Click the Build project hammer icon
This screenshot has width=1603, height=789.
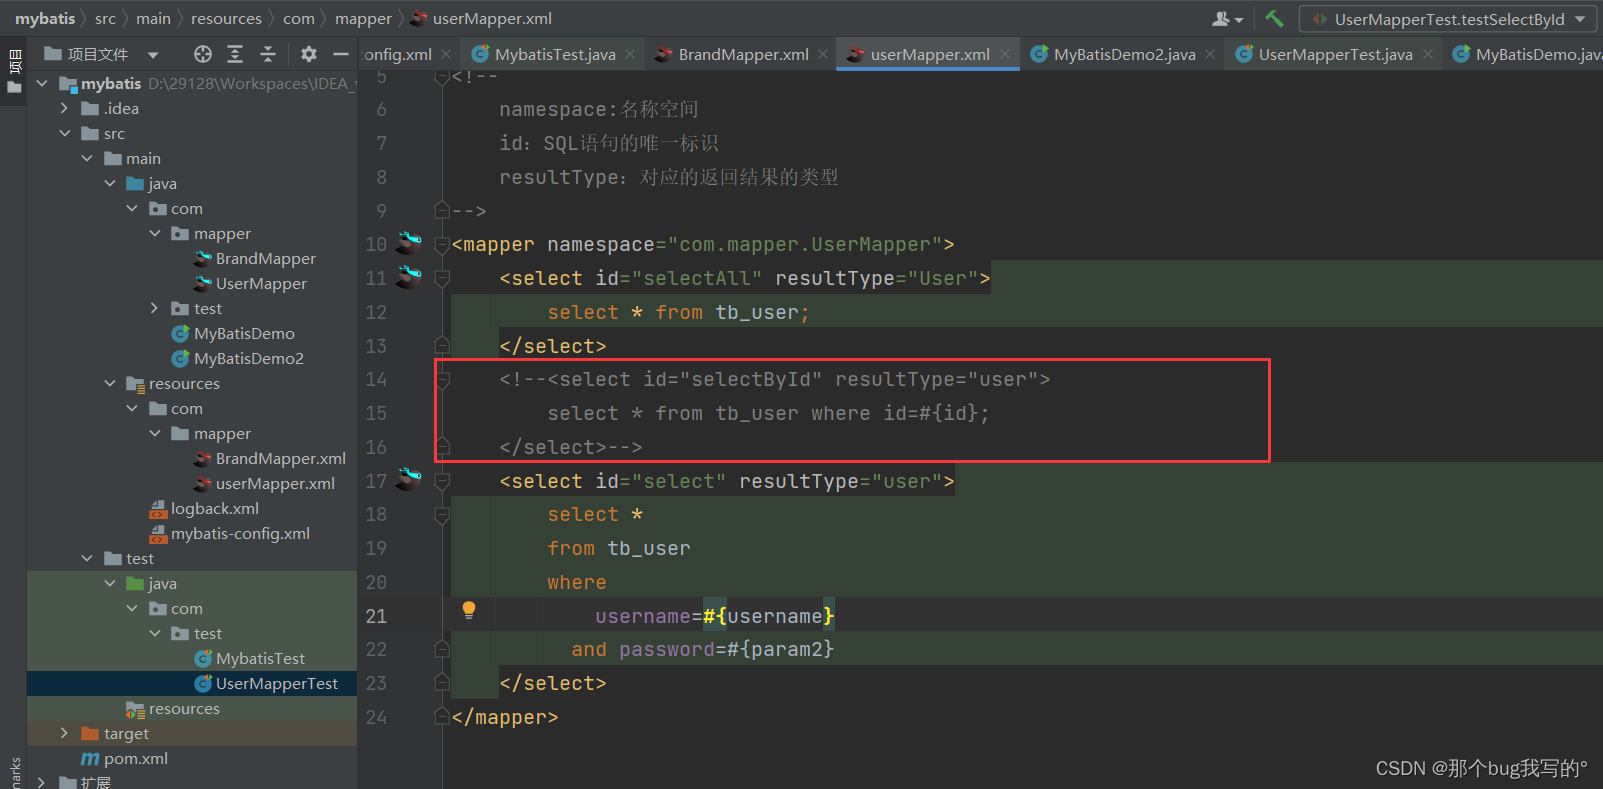click(x=1274, y=18)
